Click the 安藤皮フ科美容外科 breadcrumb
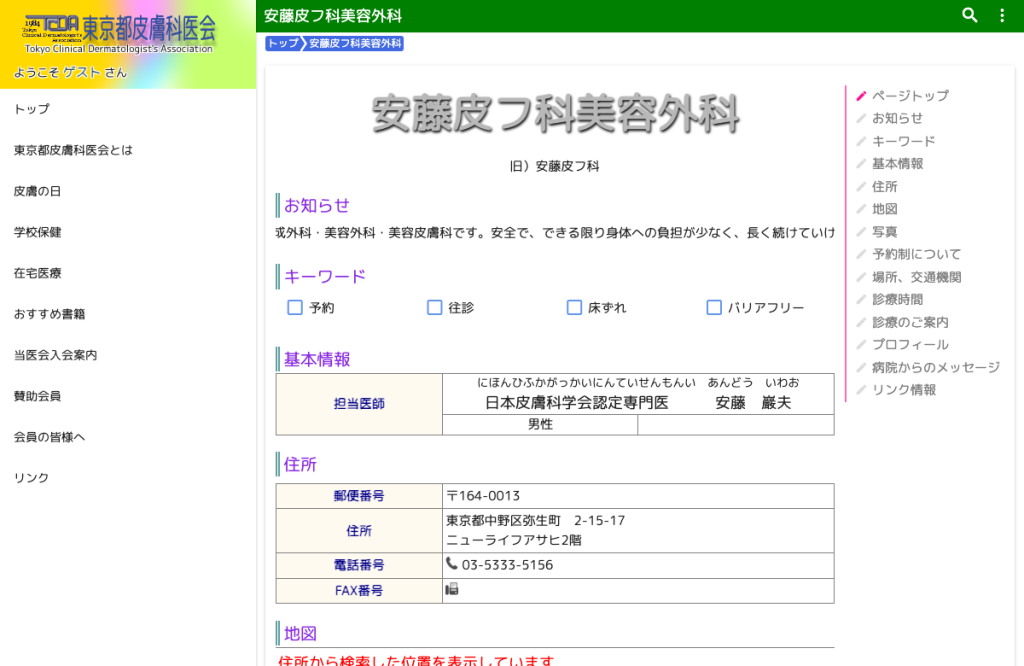 (355, 43)
